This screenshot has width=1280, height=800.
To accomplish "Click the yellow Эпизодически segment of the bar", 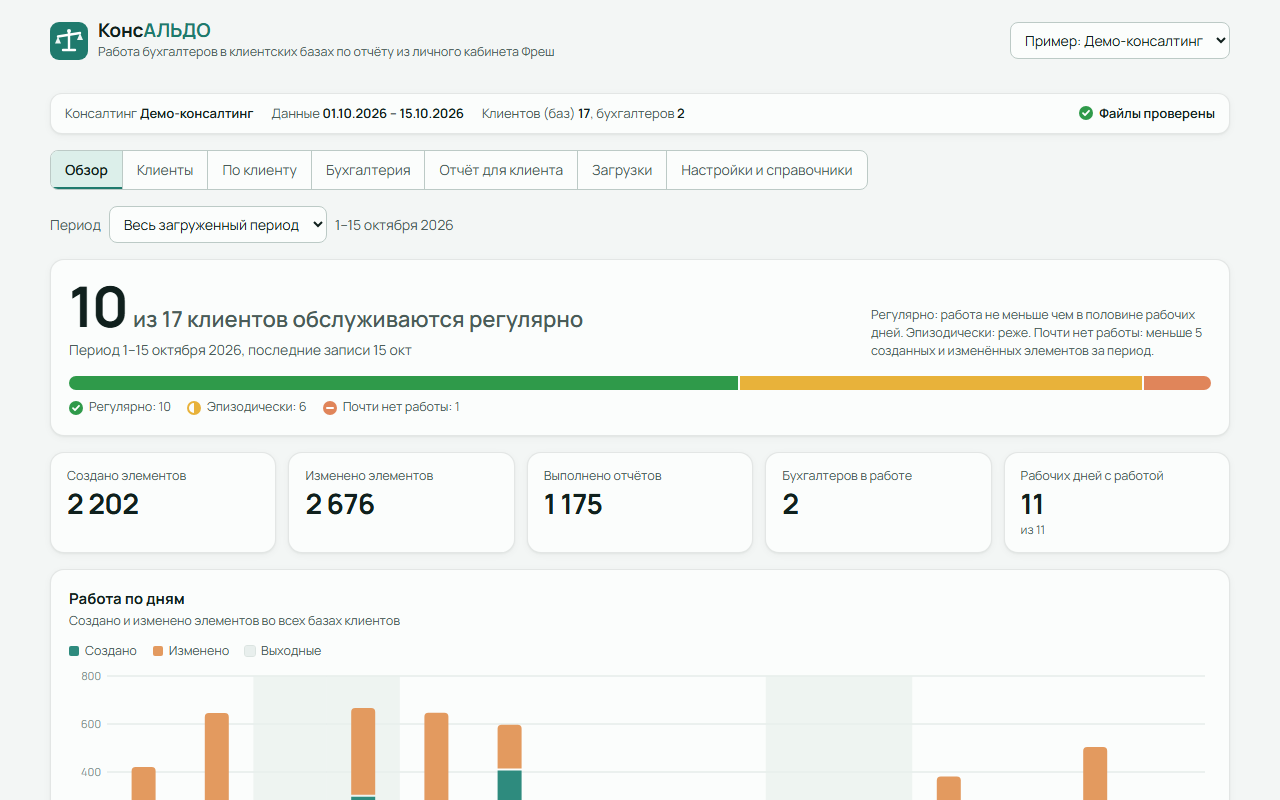I will pyautogui.click(x=941, y=383).
